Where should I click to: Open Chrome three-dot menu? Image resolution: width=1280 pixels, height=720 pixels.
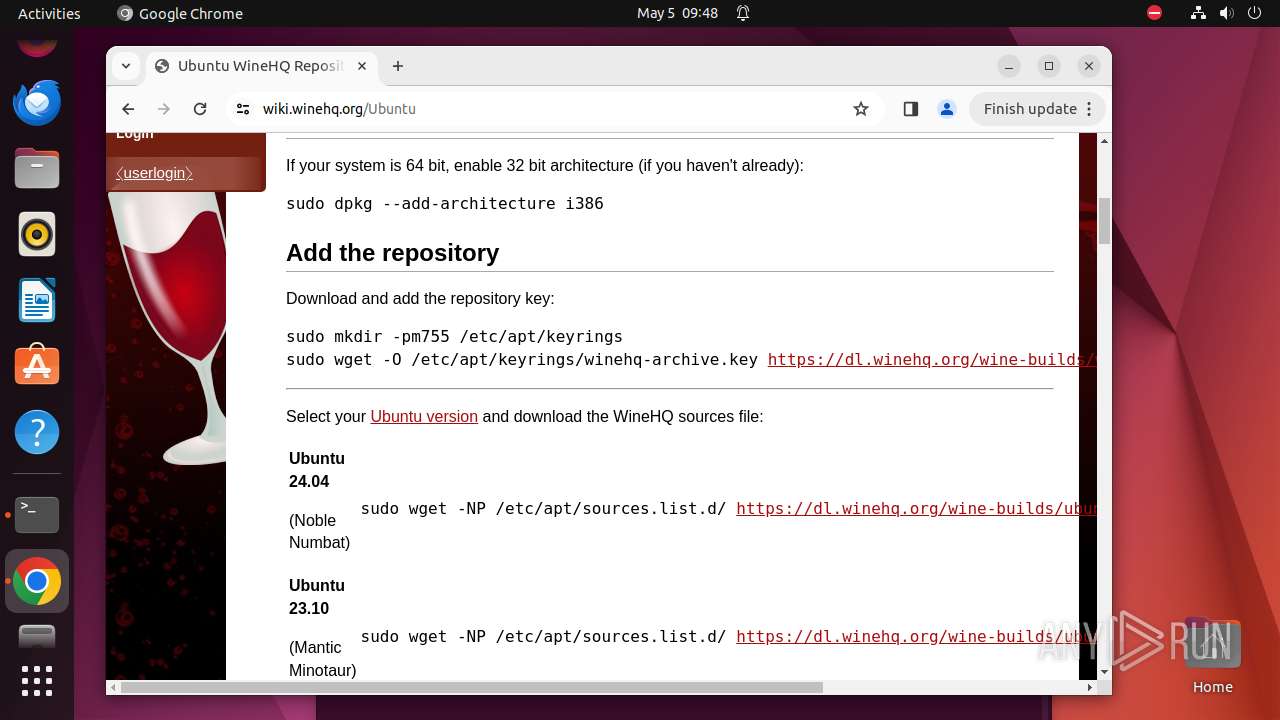1089,109
